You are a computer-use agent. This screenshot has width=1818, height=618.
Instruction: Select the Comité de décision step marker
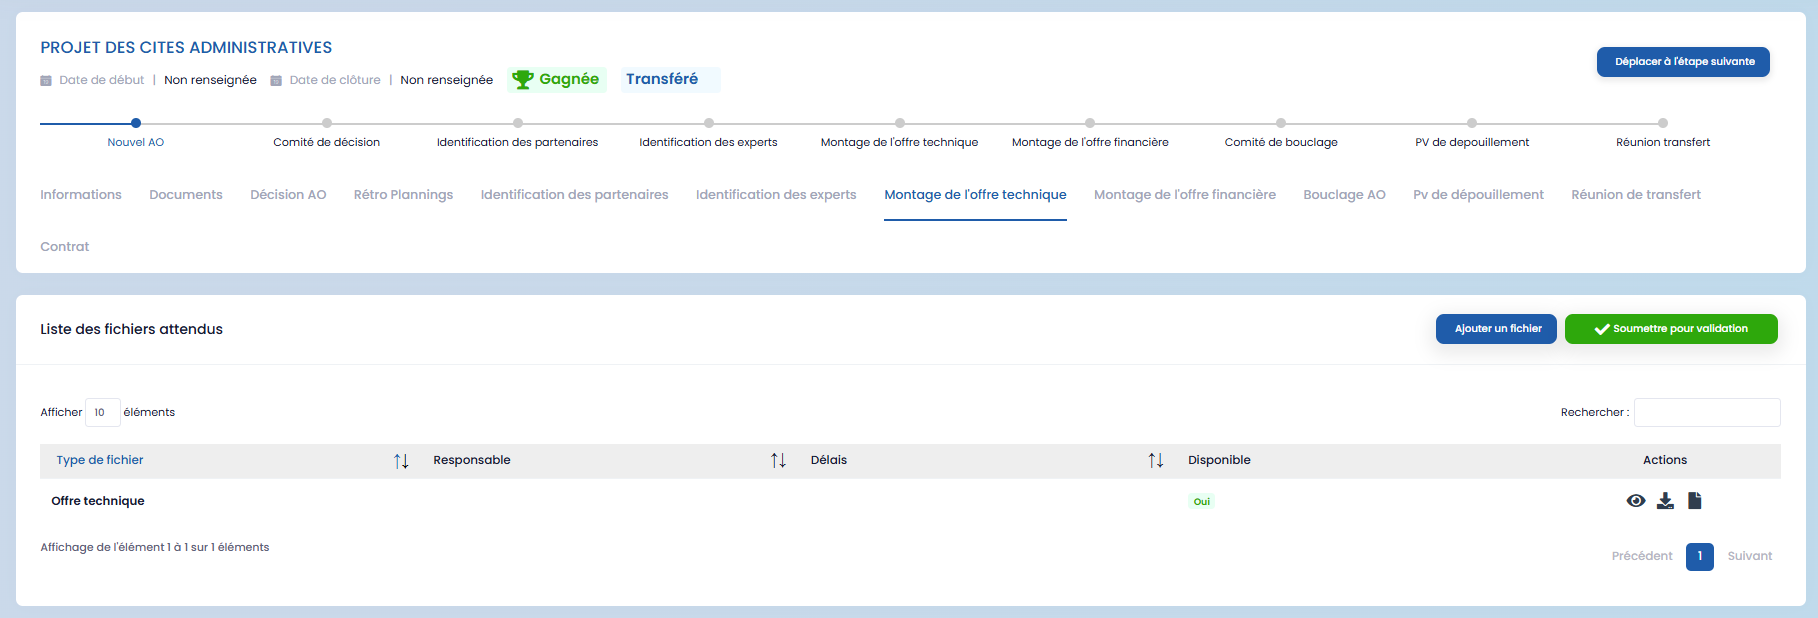pyautogui.click(x=327, y=123)
